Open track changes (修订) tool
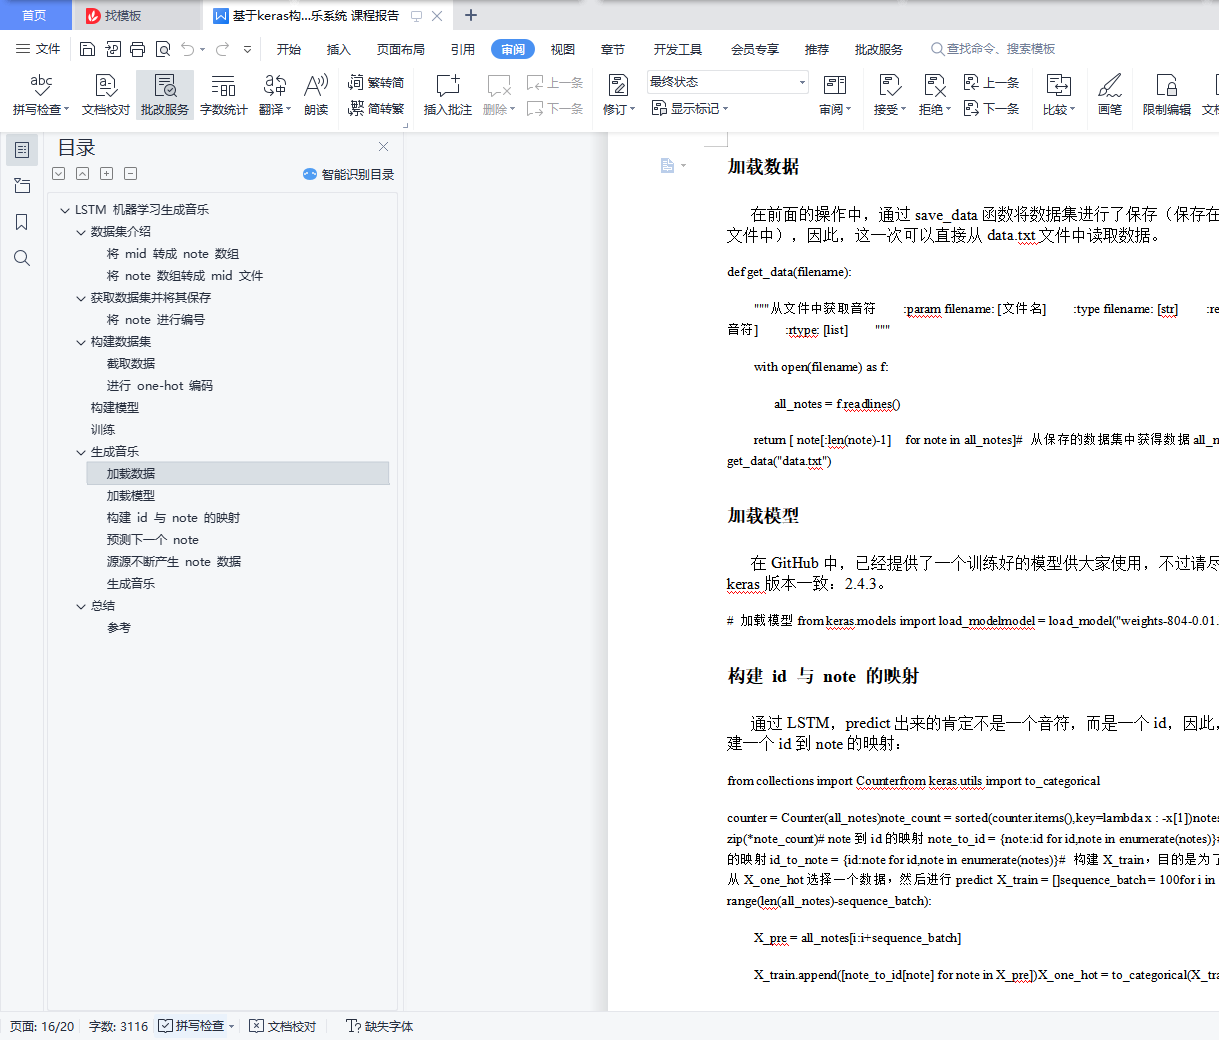This screenshot has width=1219, height=1040. pos(619,95)
